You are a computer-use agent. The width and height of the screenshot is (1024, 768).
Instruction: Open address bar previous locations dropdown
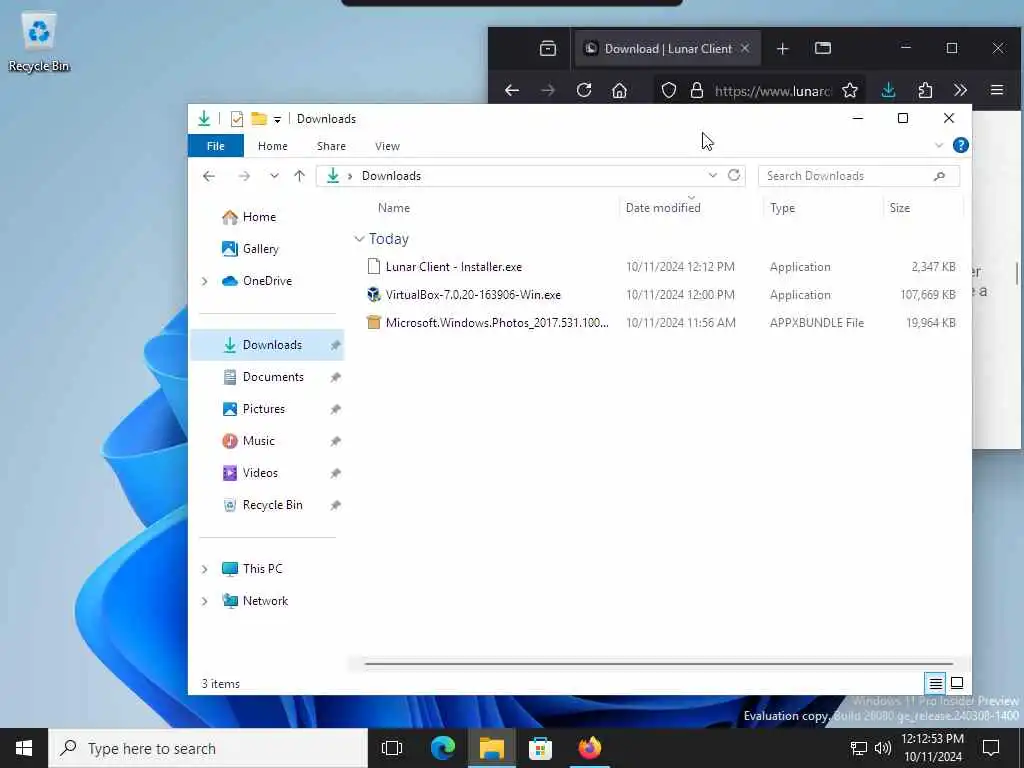(712, 175)
